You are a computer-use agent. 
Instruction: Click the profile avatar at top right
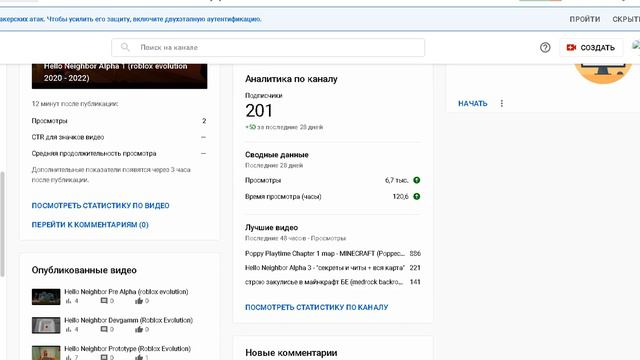point(636,46)
